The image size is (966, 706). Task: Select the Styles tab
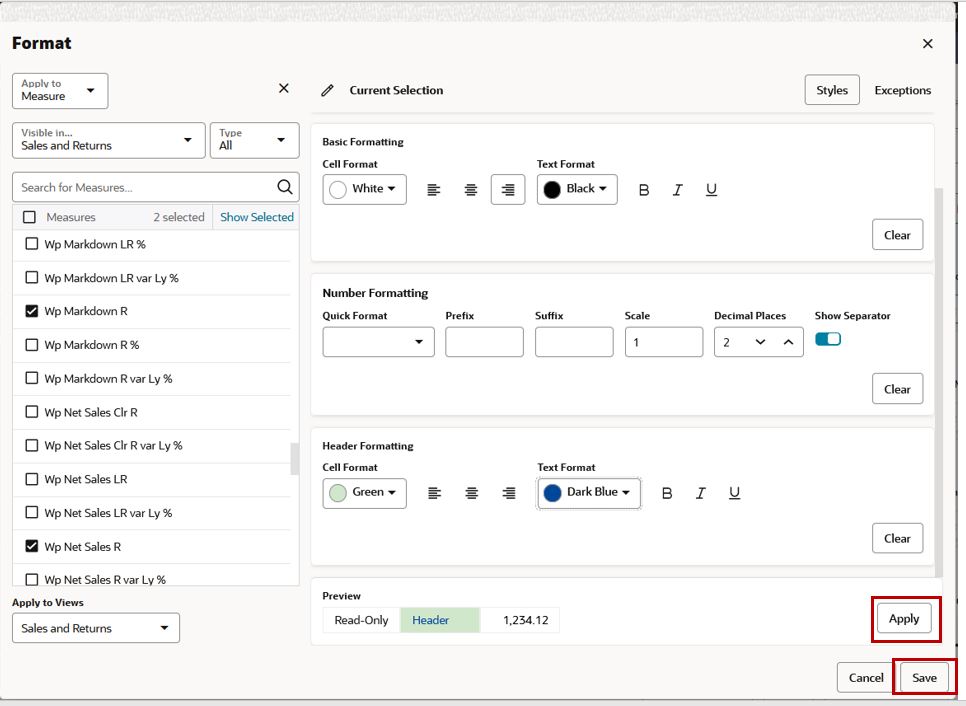click(832, 90)
